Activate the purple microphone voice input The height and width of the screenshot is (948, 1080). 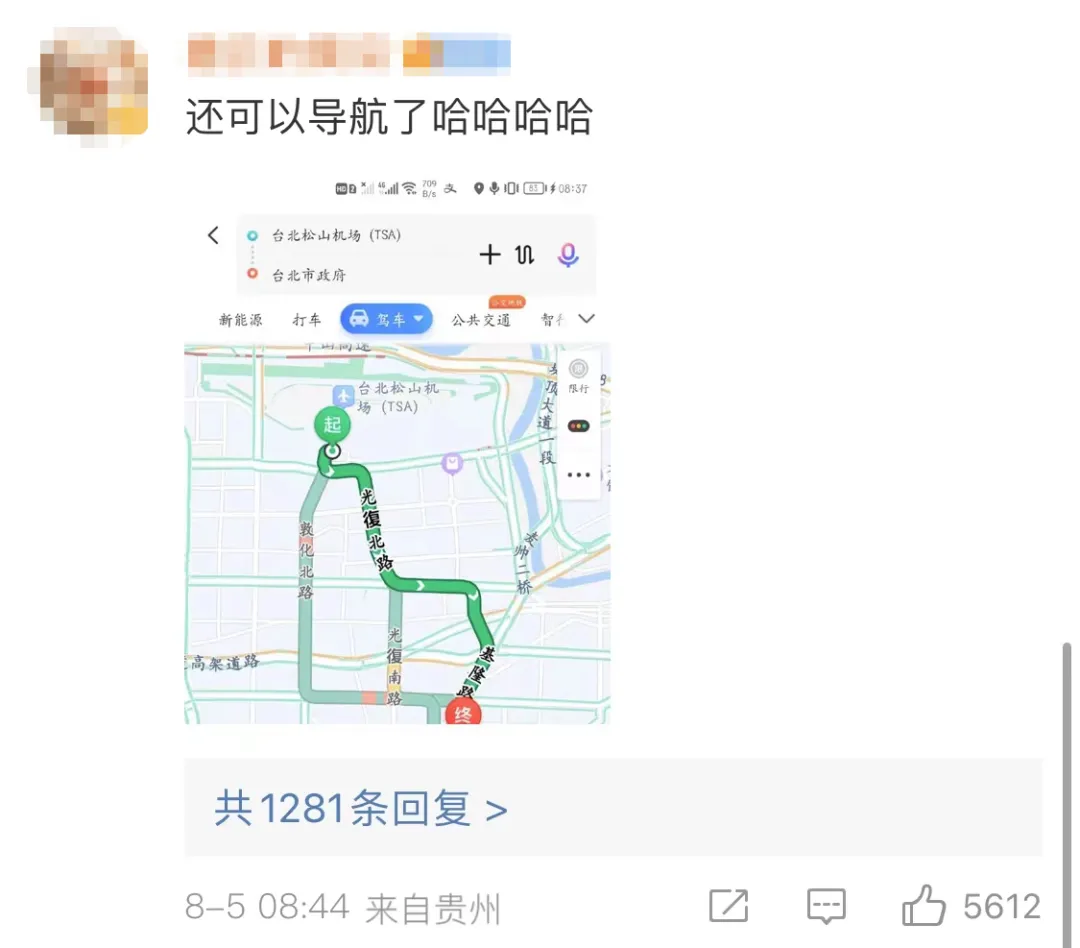[568, 255]
